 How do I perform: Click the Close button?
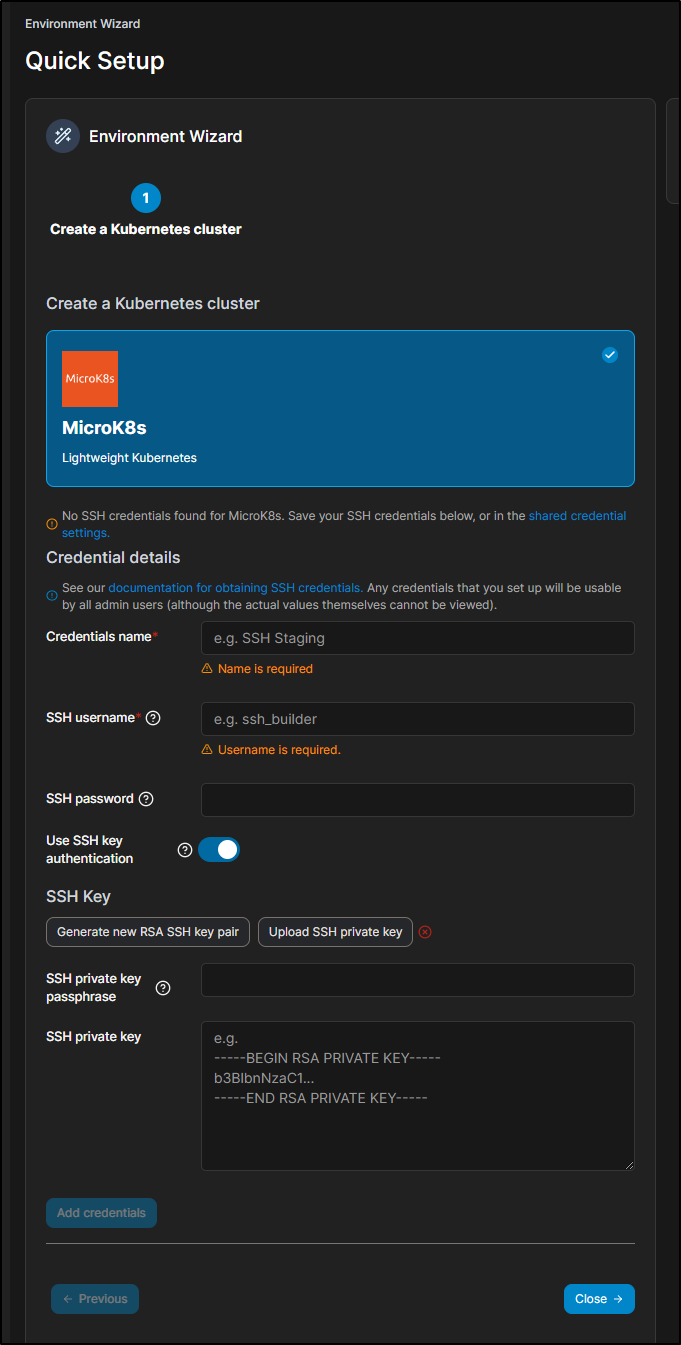click(x=599, y=1299)
